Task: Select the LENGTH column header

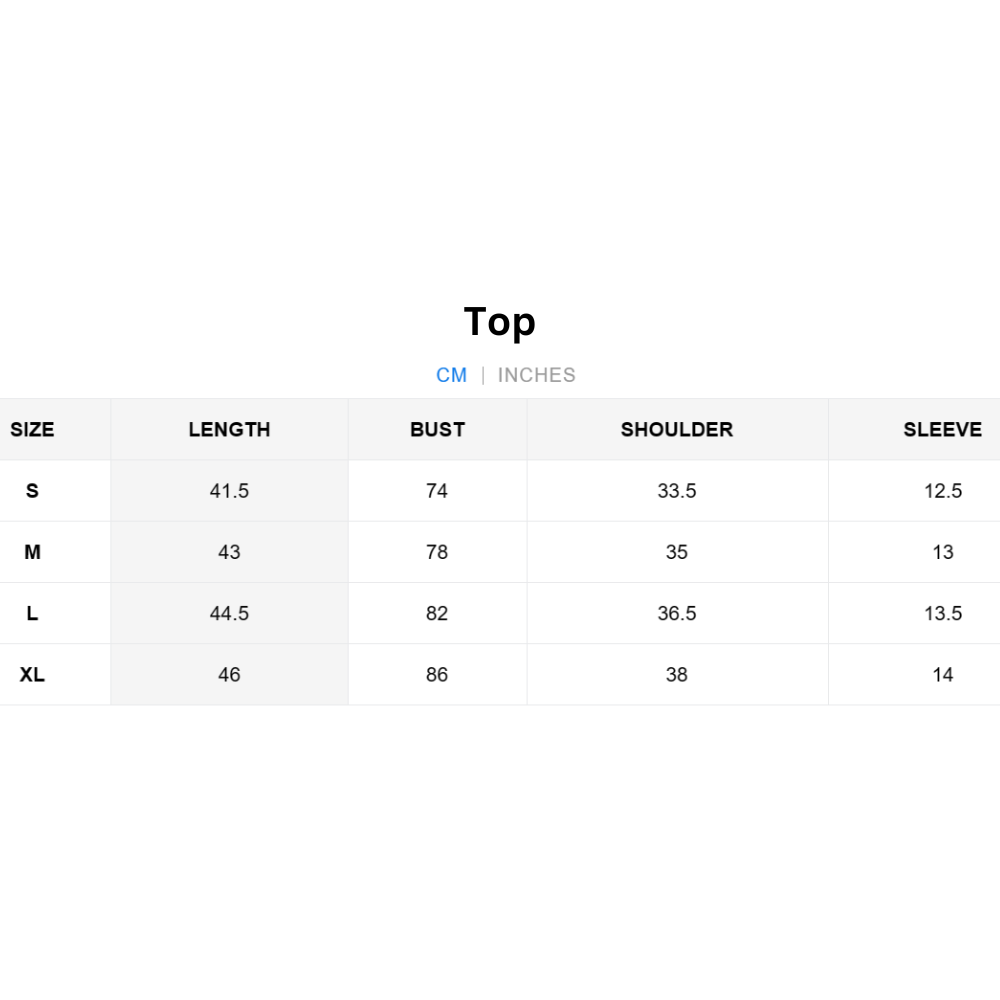Action: coord(230,429)
